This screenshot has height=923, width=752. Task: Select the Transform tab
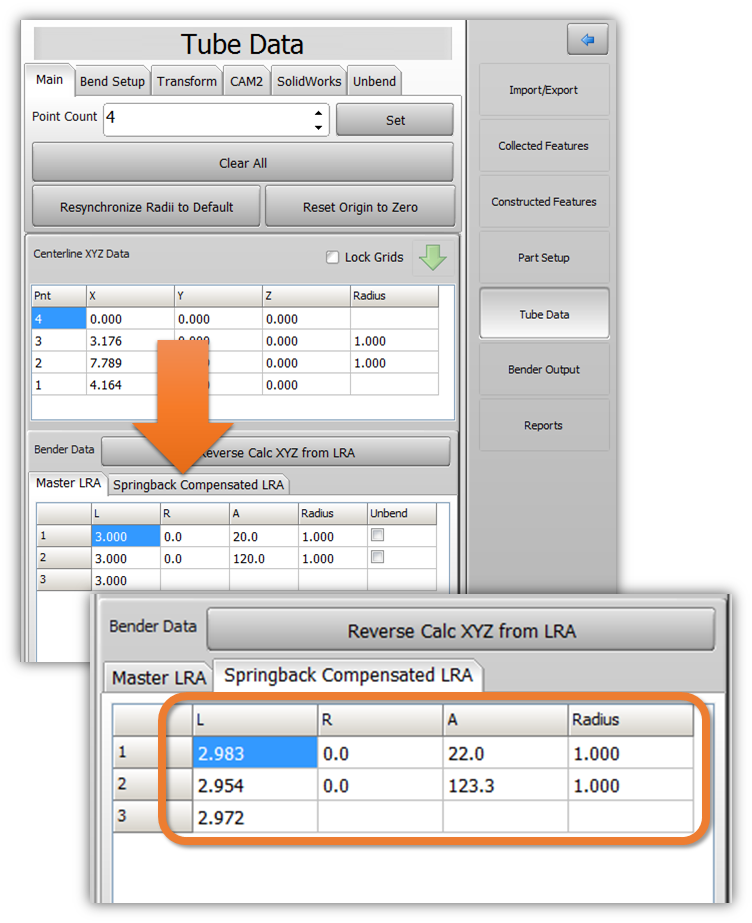(x=187, y=81)
